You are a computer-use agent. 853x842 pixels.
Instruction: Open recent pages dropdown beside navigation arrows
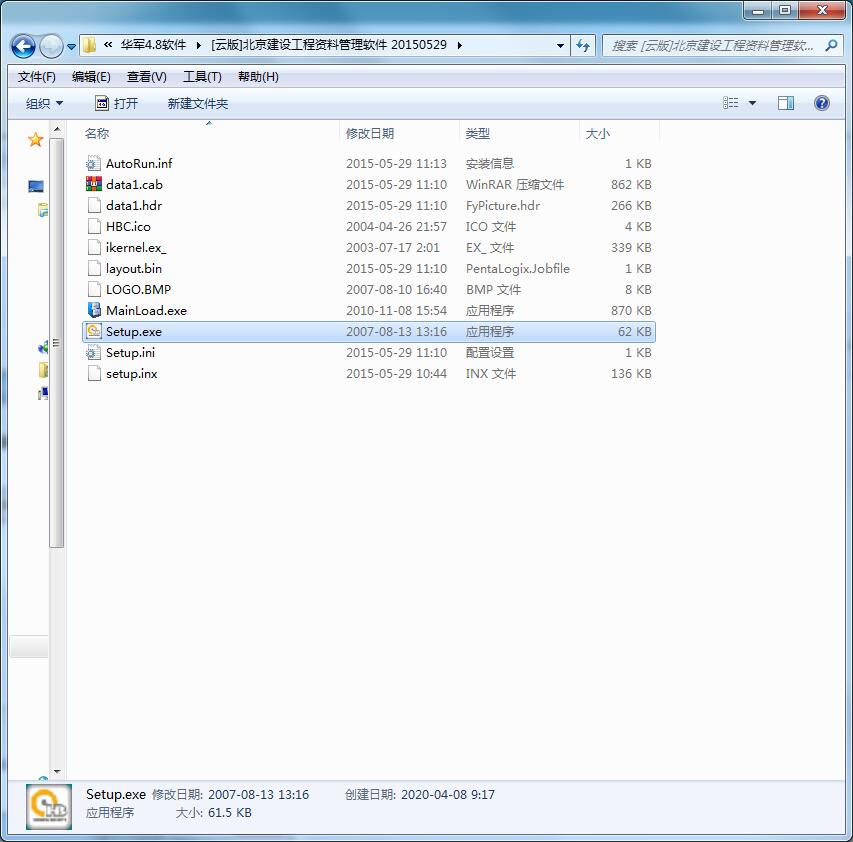click(x=71, y=47)
